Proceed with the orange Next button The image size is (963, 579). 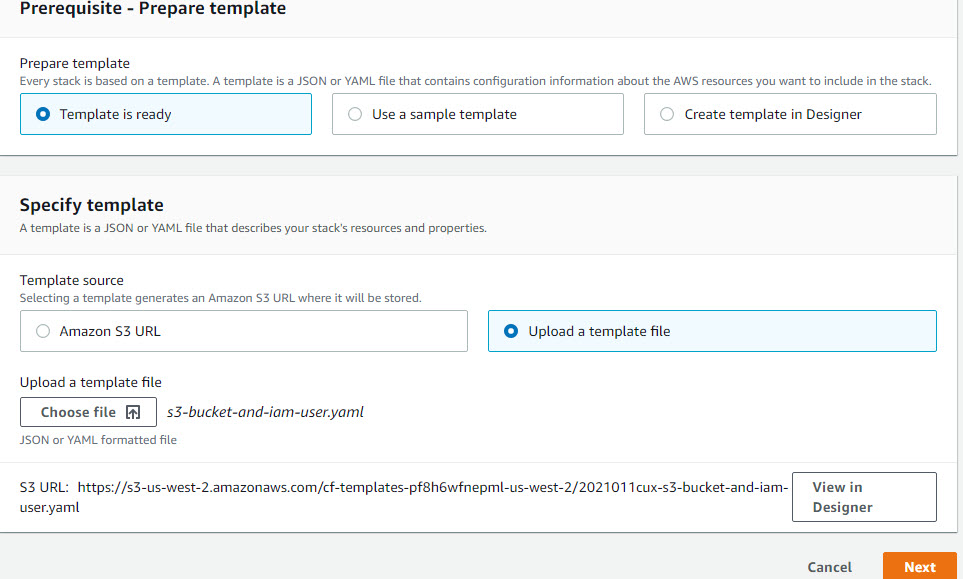(919, 566)
